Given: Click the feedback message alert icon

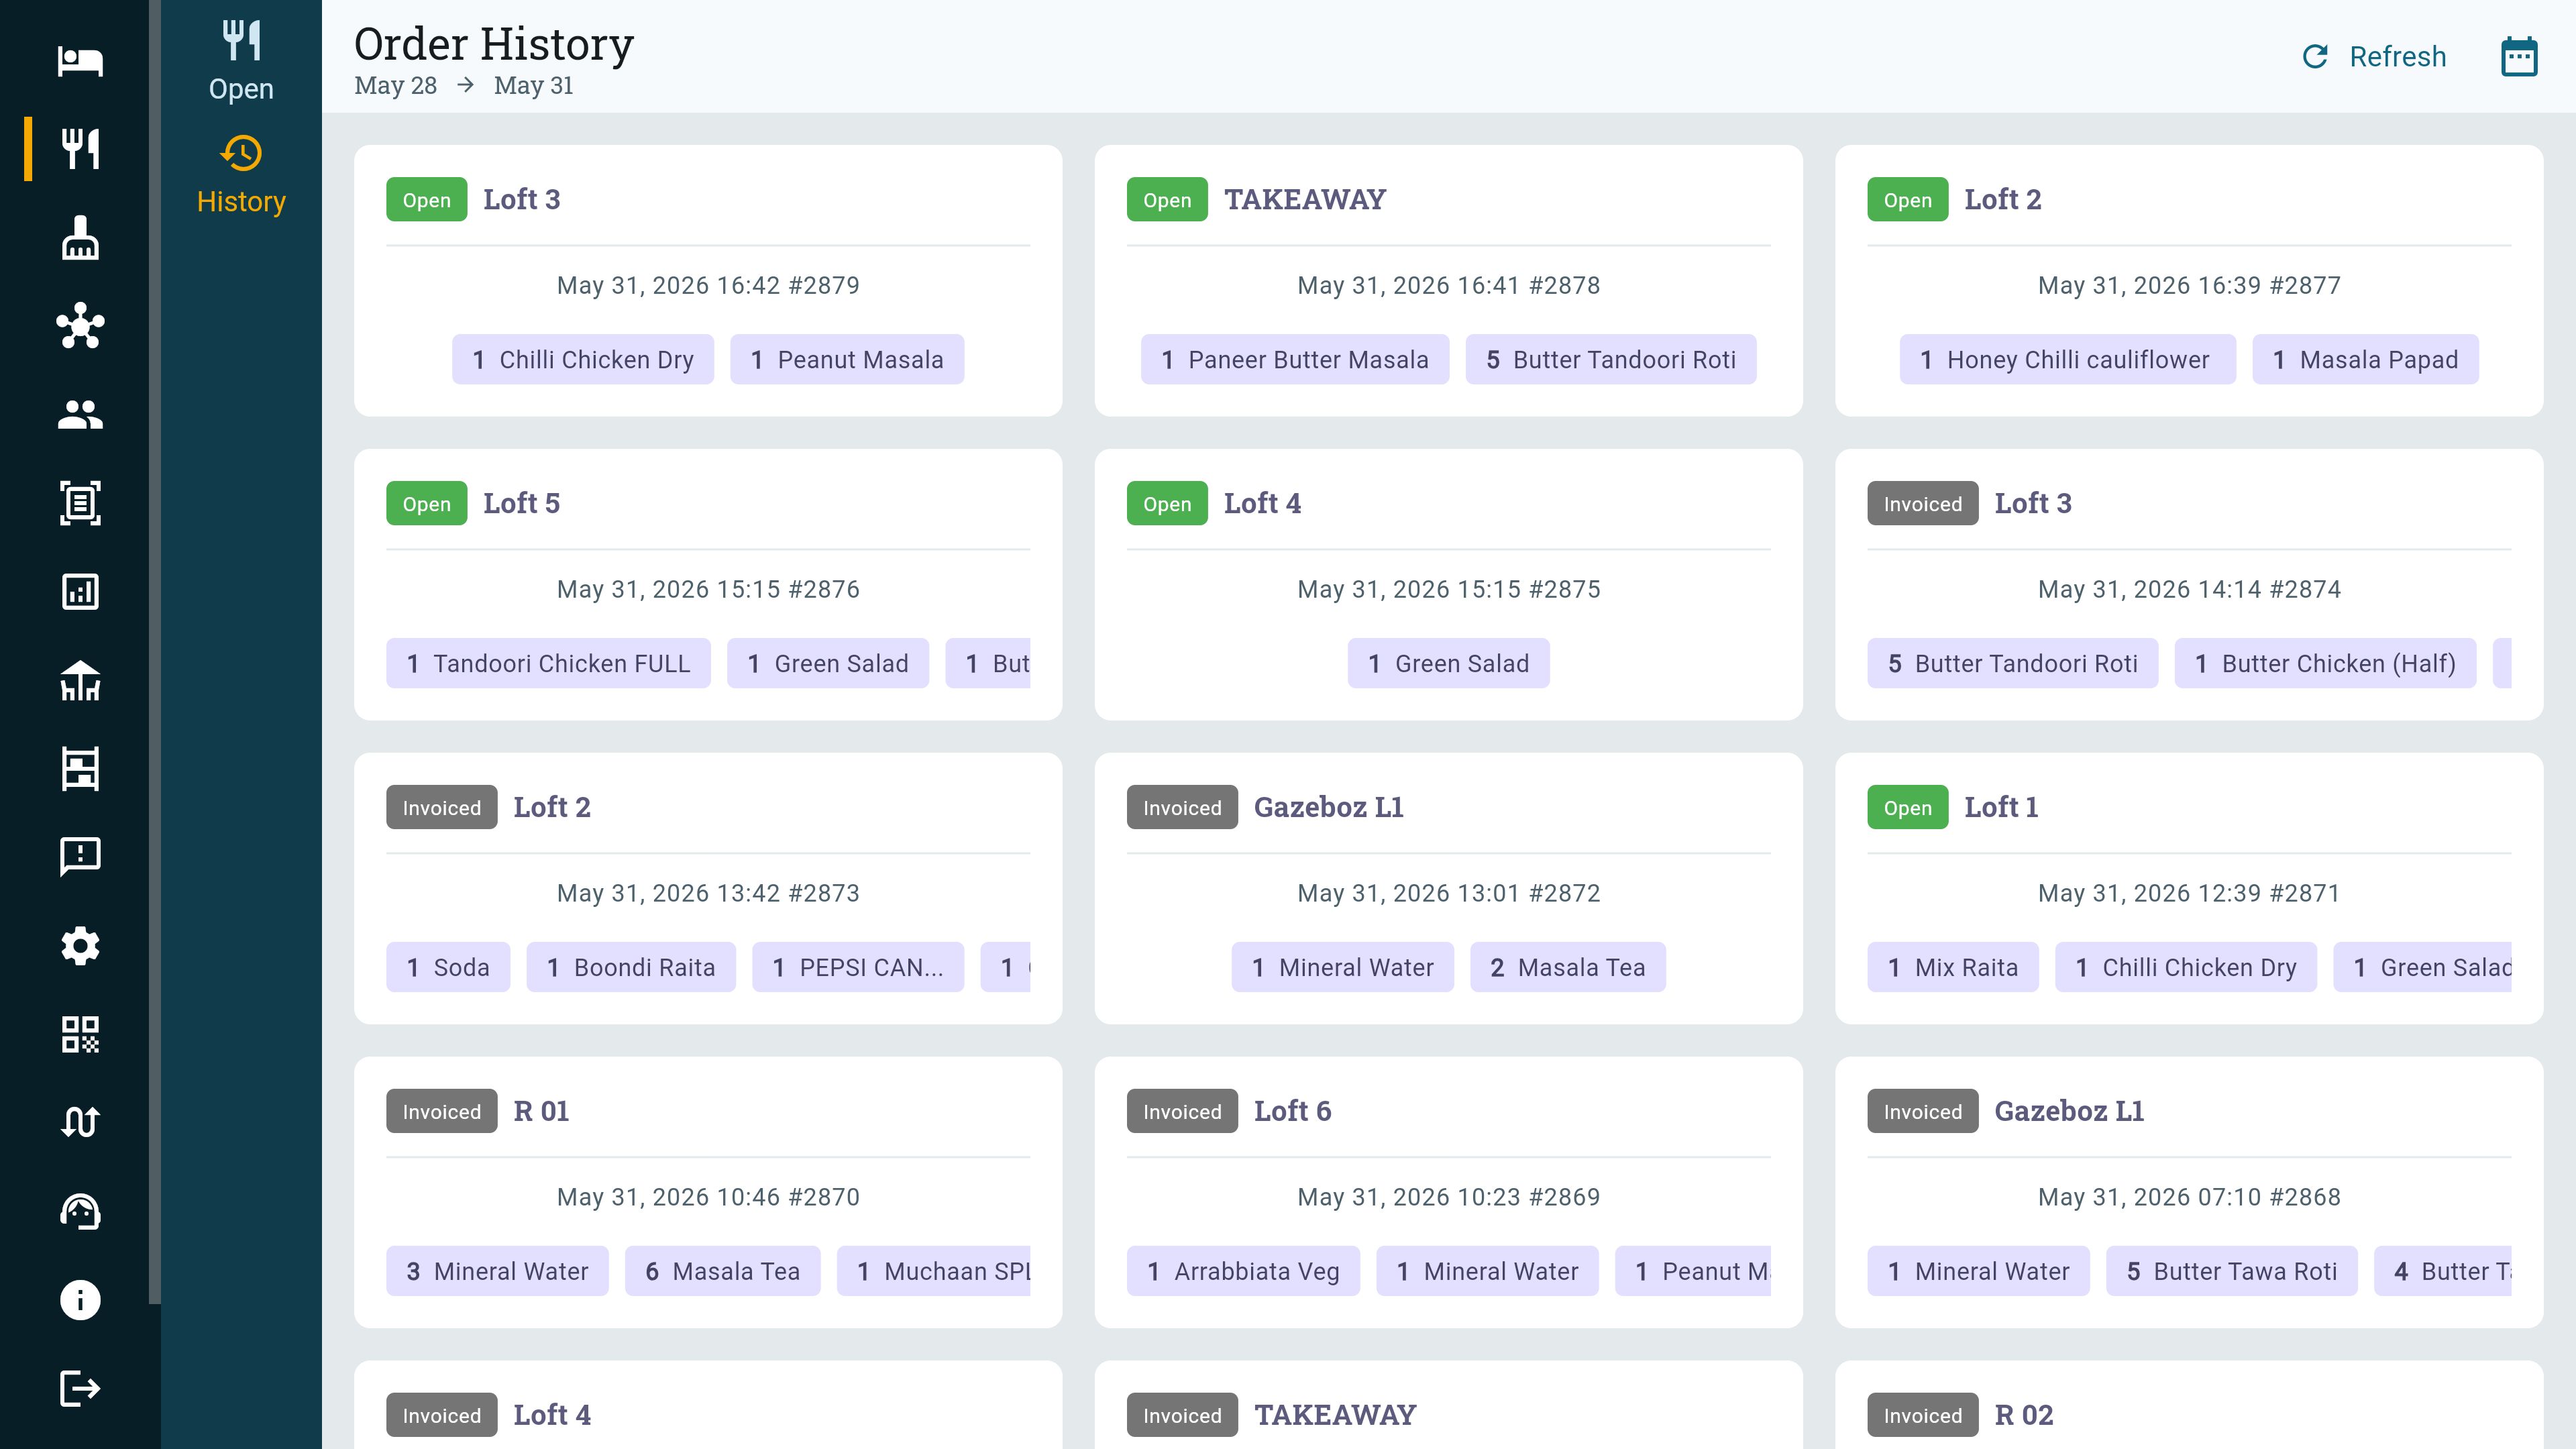Looking at the screenshot, I should coord(80,857).
